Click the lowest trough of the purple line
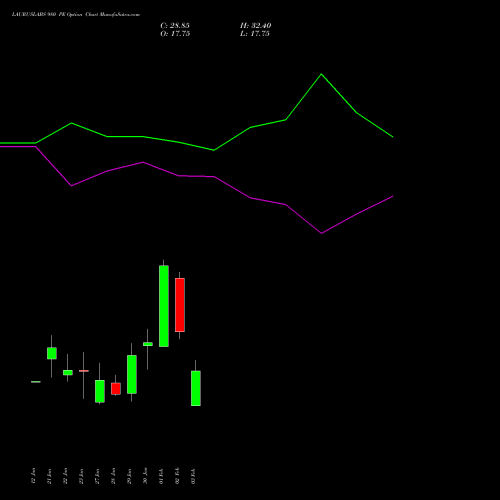Viewport: 500px width, 500px height. tap(321, 233)
